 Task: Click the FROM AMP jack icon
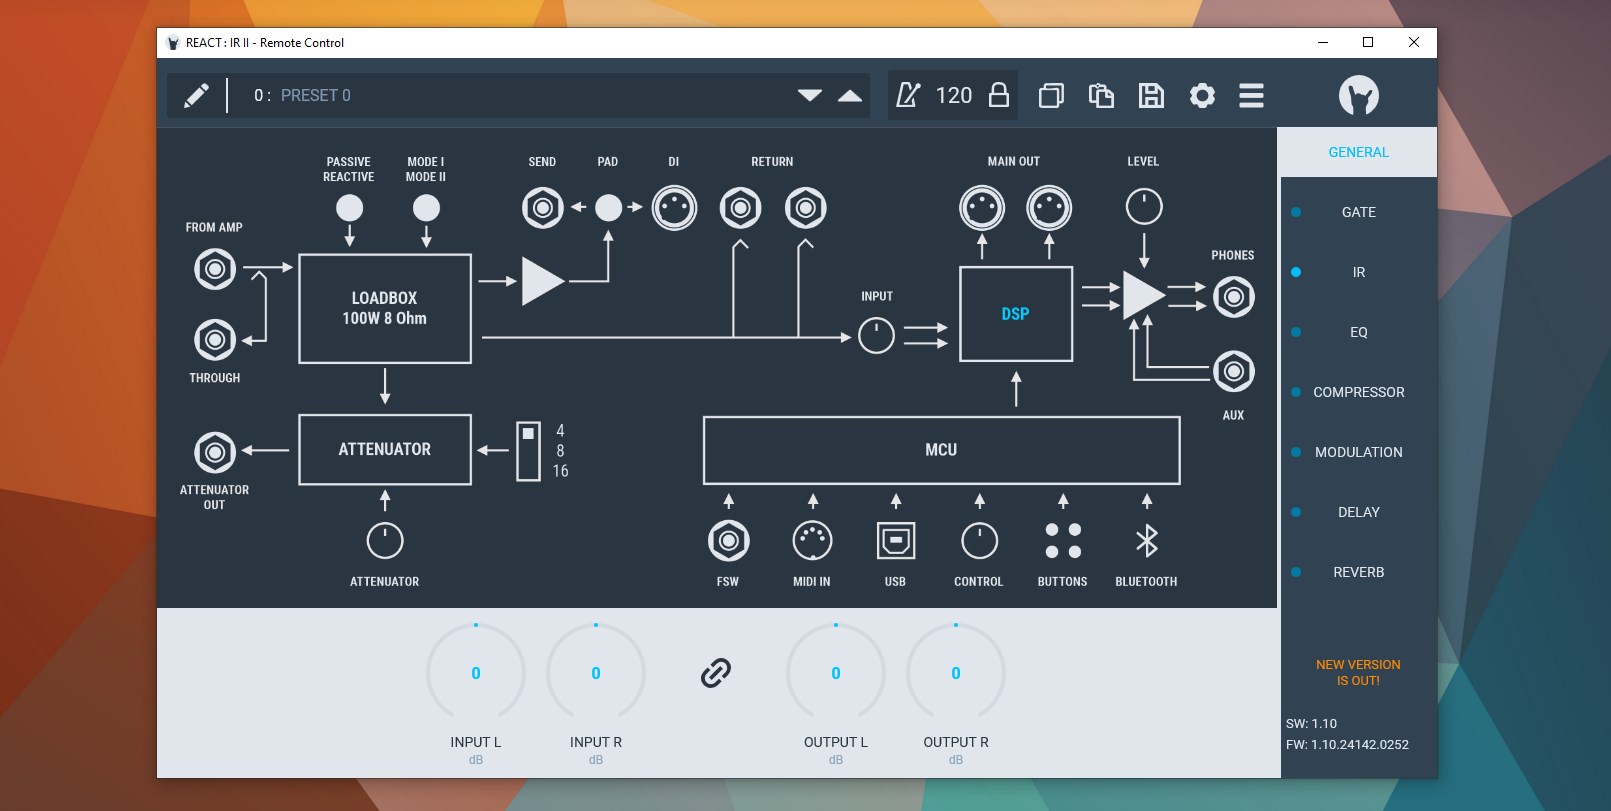tap(215, 269)
